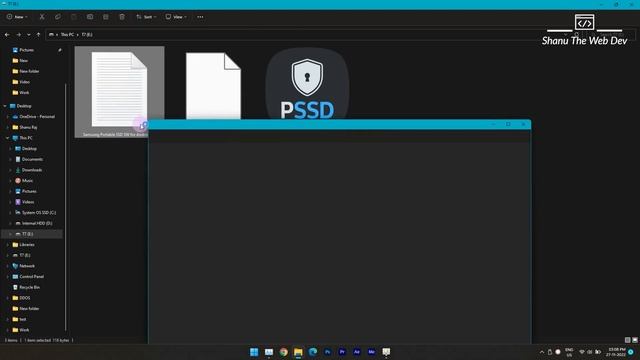Collapse the top-level Desktop tree node
The width and height of the screenshot is (640, 360).
[x=5, y=106]
